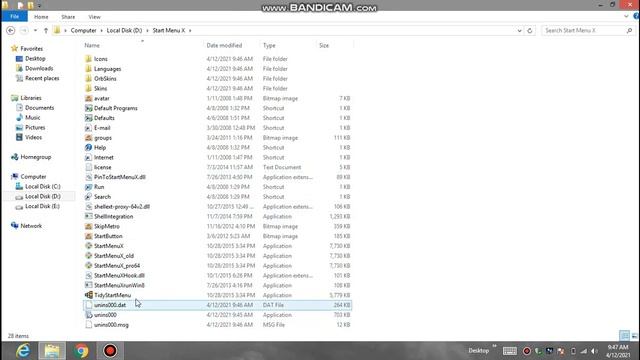Expand the ribbon chevron
This screenshot has height=360, width=640.
(x=626, y=17)
